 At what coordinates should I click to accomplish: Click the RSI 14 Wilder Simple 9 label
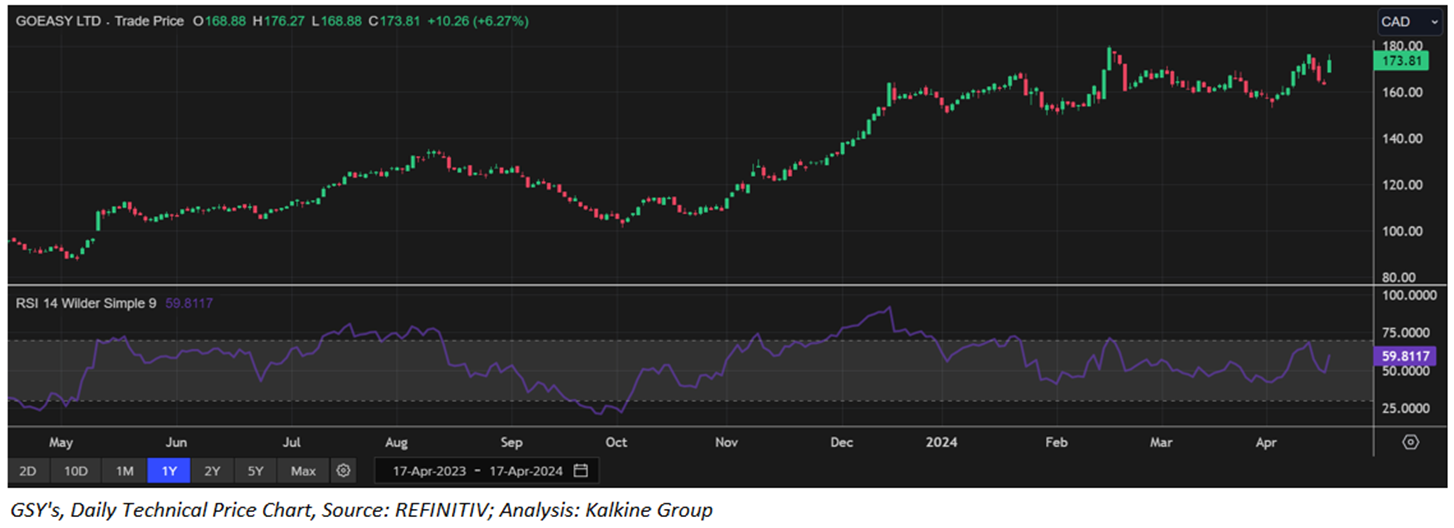tap(85, 301)
